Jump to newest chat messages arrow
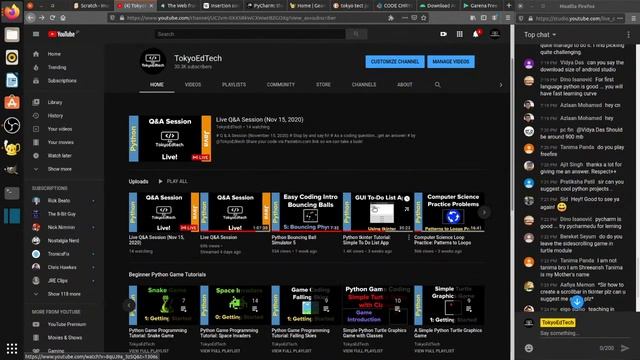Viewport: 640px width, 360px height. (577, 302)
